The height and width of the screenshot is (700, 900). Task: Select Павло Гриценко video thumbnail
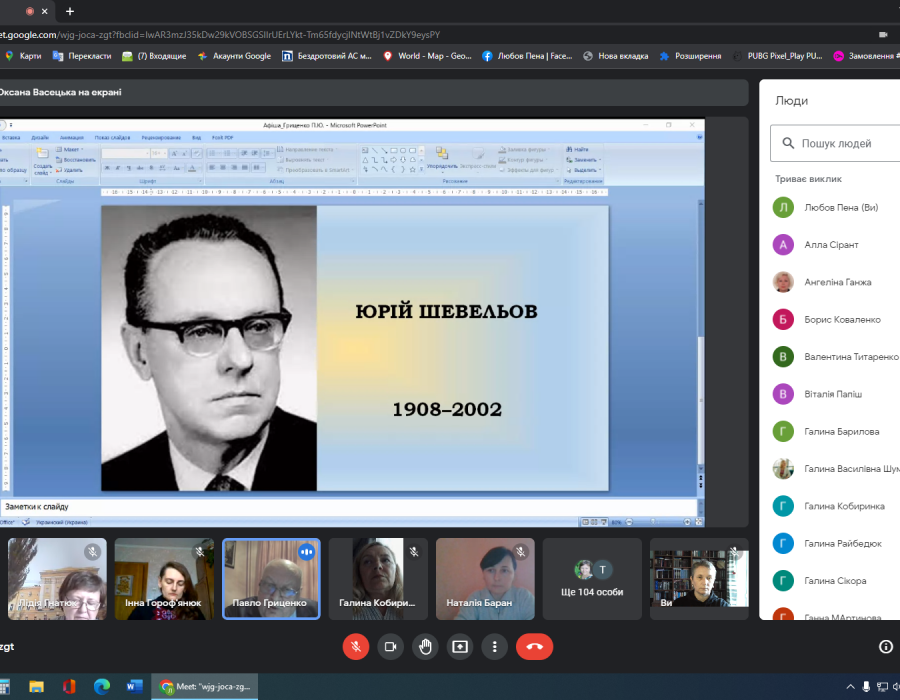271,578
